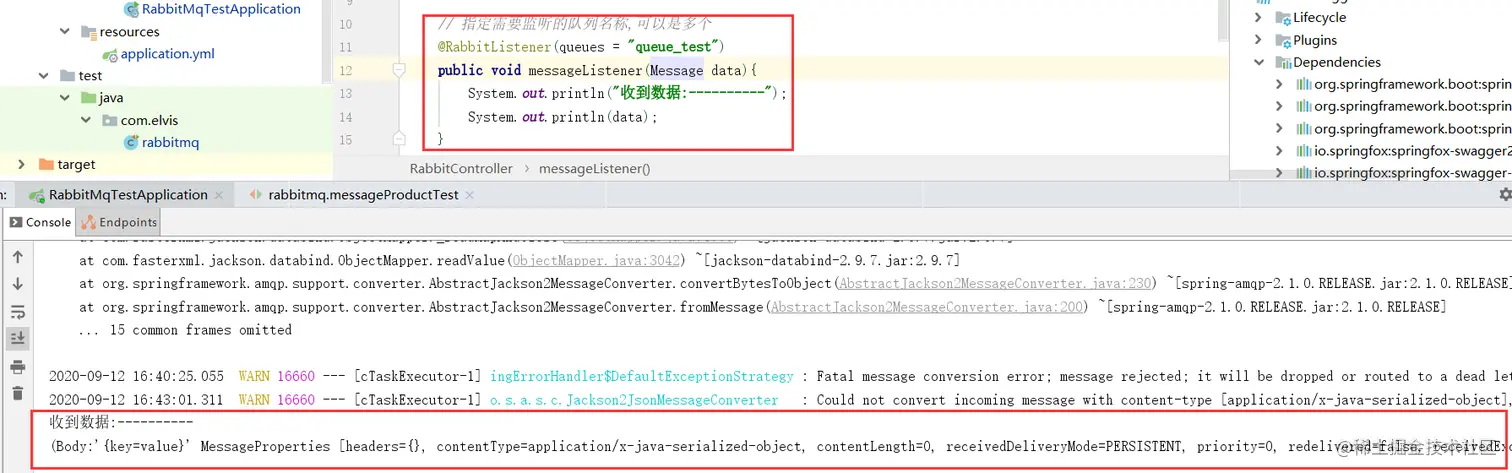Expand the io.springfox:springfox-swagger2 dependency
The image size is (1512, 473).
tap(1280, 151)
